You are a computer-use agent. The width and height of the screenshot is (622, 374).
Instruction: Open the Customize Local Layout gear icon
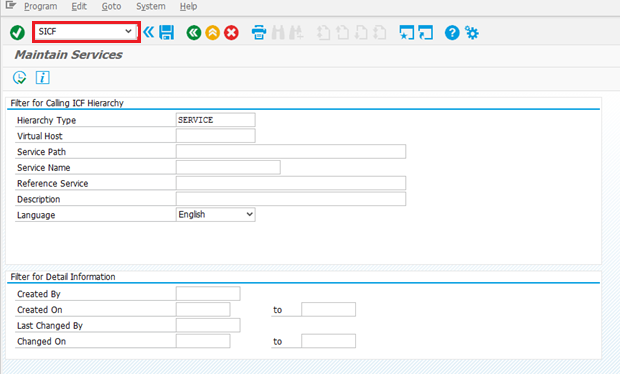click(472, 33)
